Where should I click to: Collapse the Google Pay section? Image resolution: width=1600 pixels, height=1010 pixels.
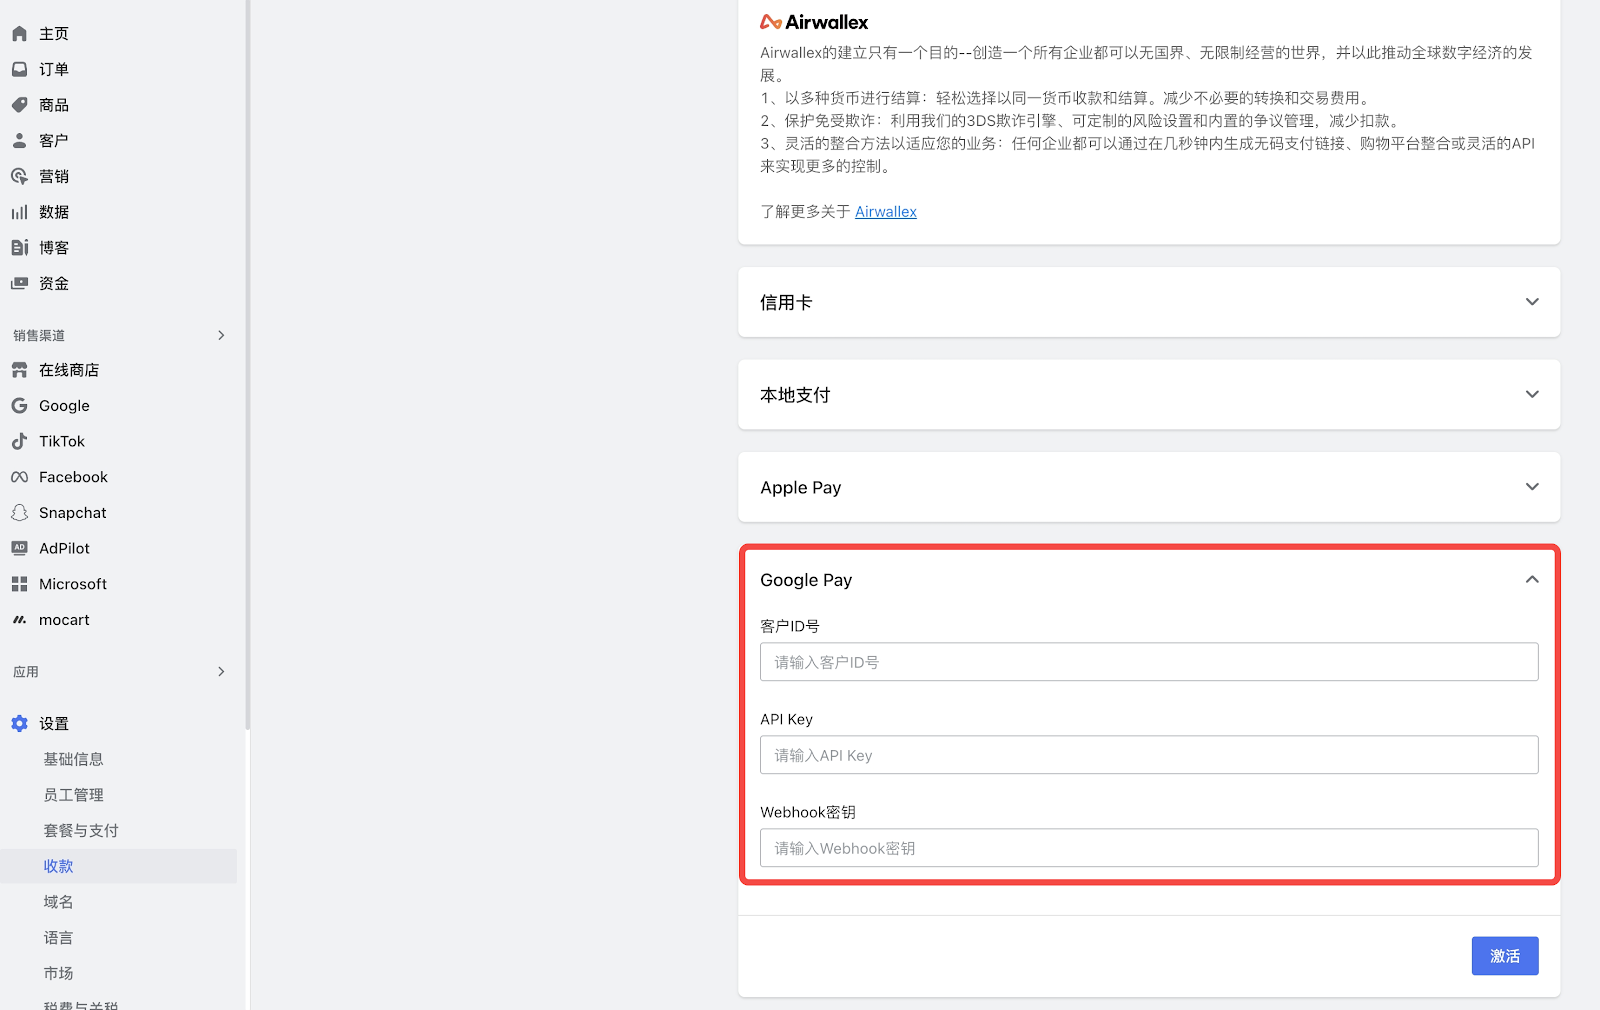pyautogui.click(x=1531, y=580)
